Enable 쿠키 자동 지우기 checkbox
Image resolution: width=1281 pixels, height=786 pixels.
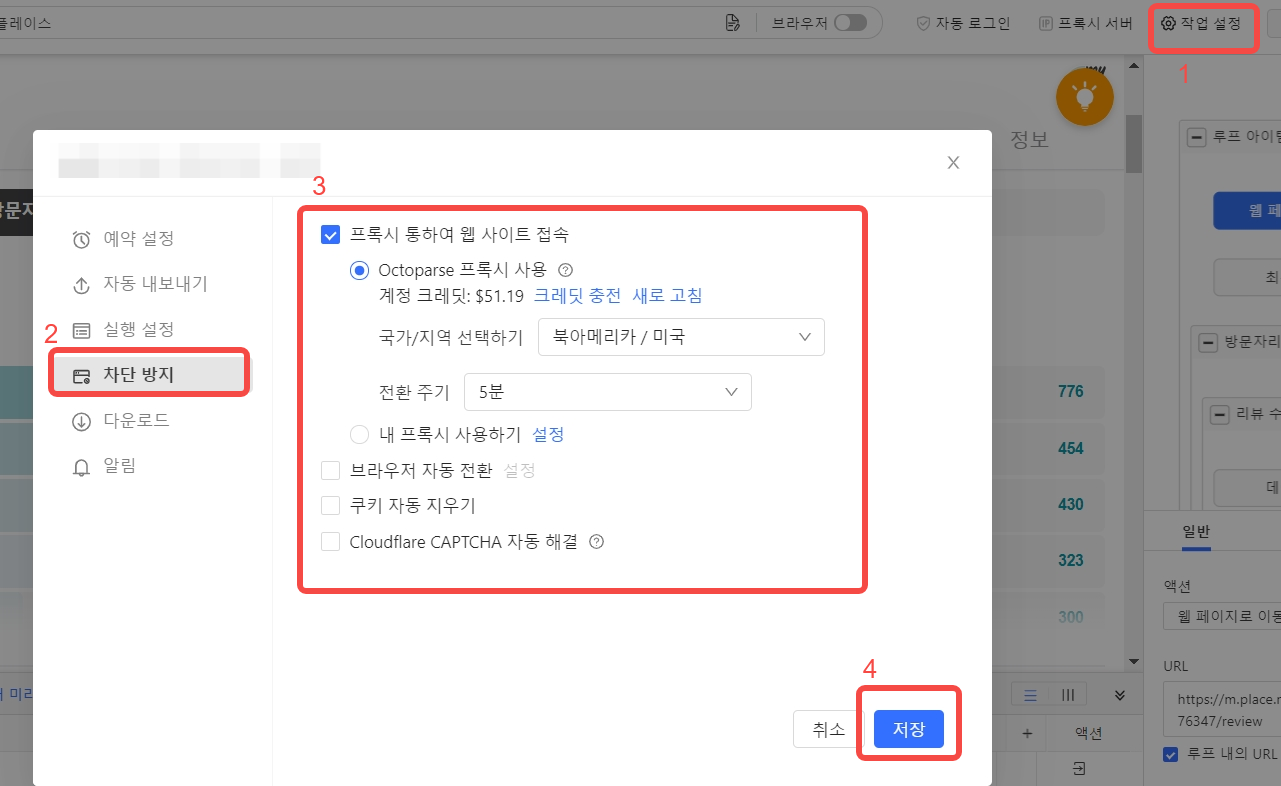(331, 506)
